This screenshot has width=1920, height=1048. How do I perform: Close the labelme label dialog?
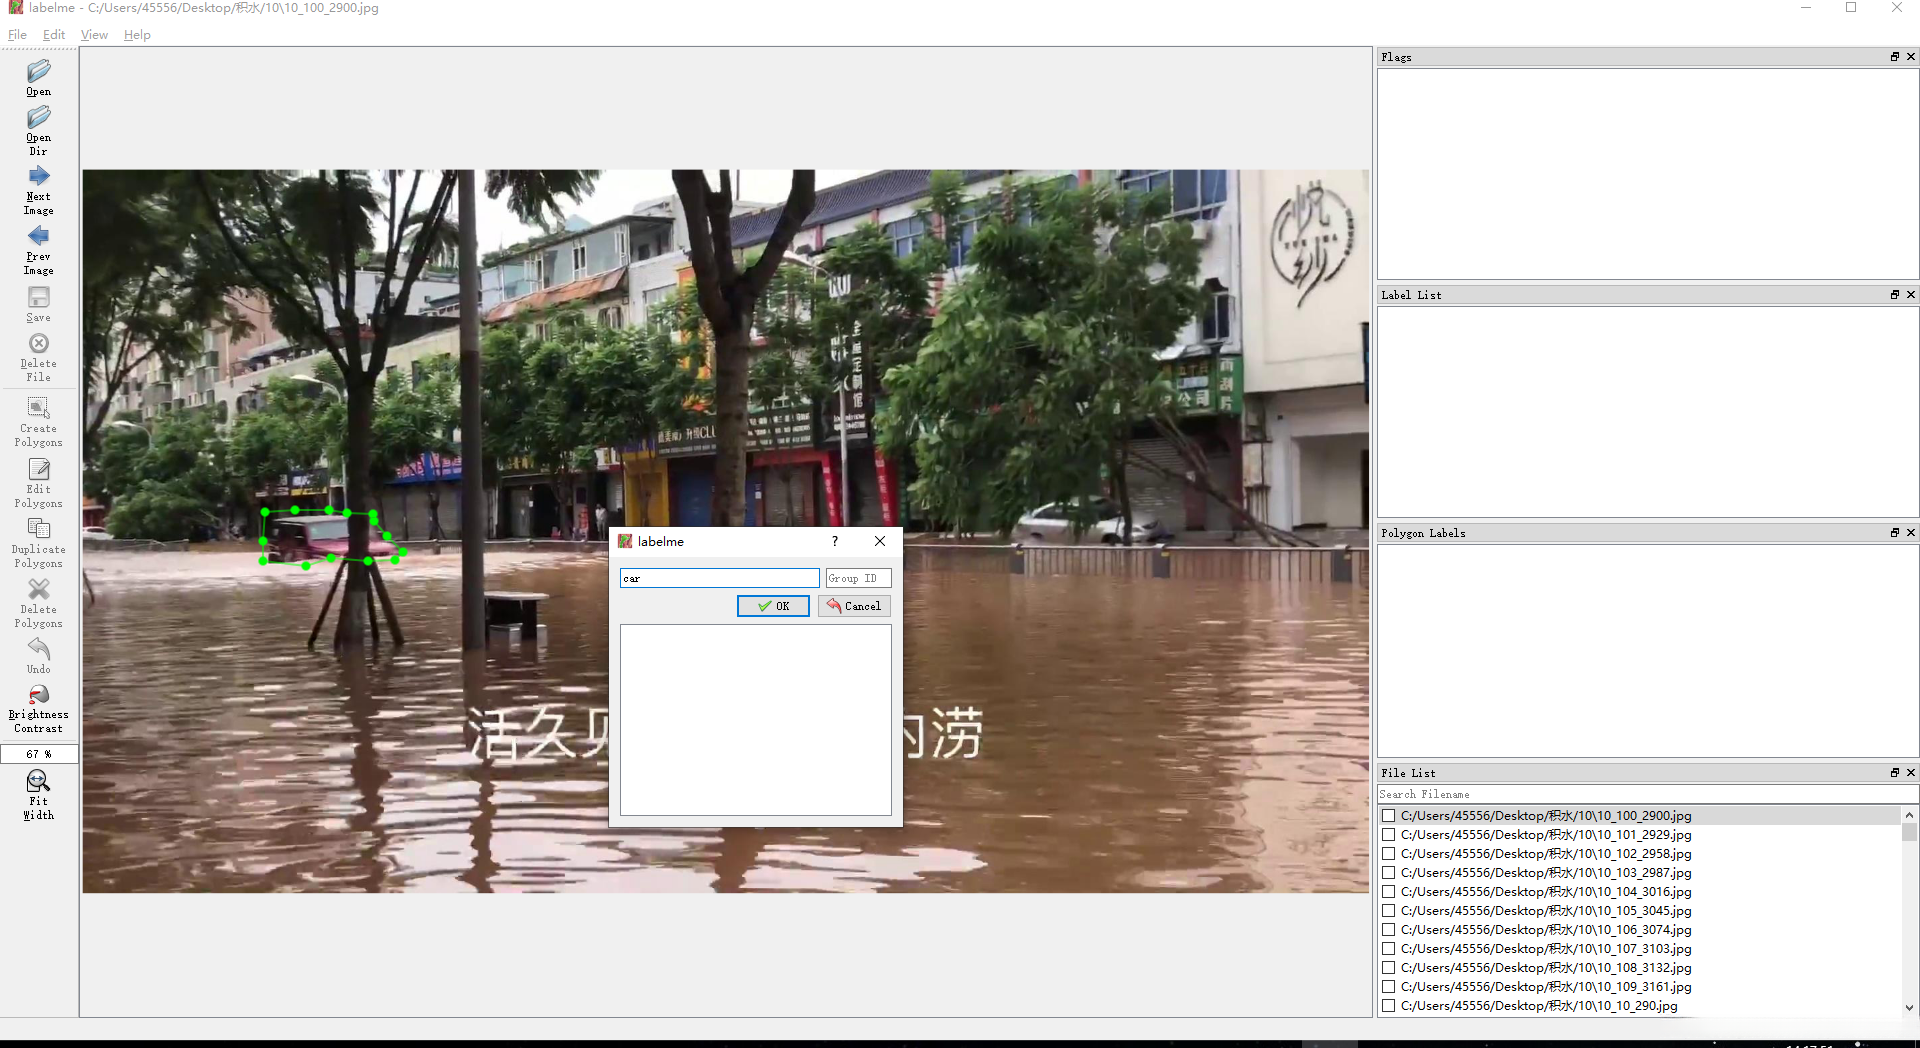pyautogui.click(x=880, y=541)
